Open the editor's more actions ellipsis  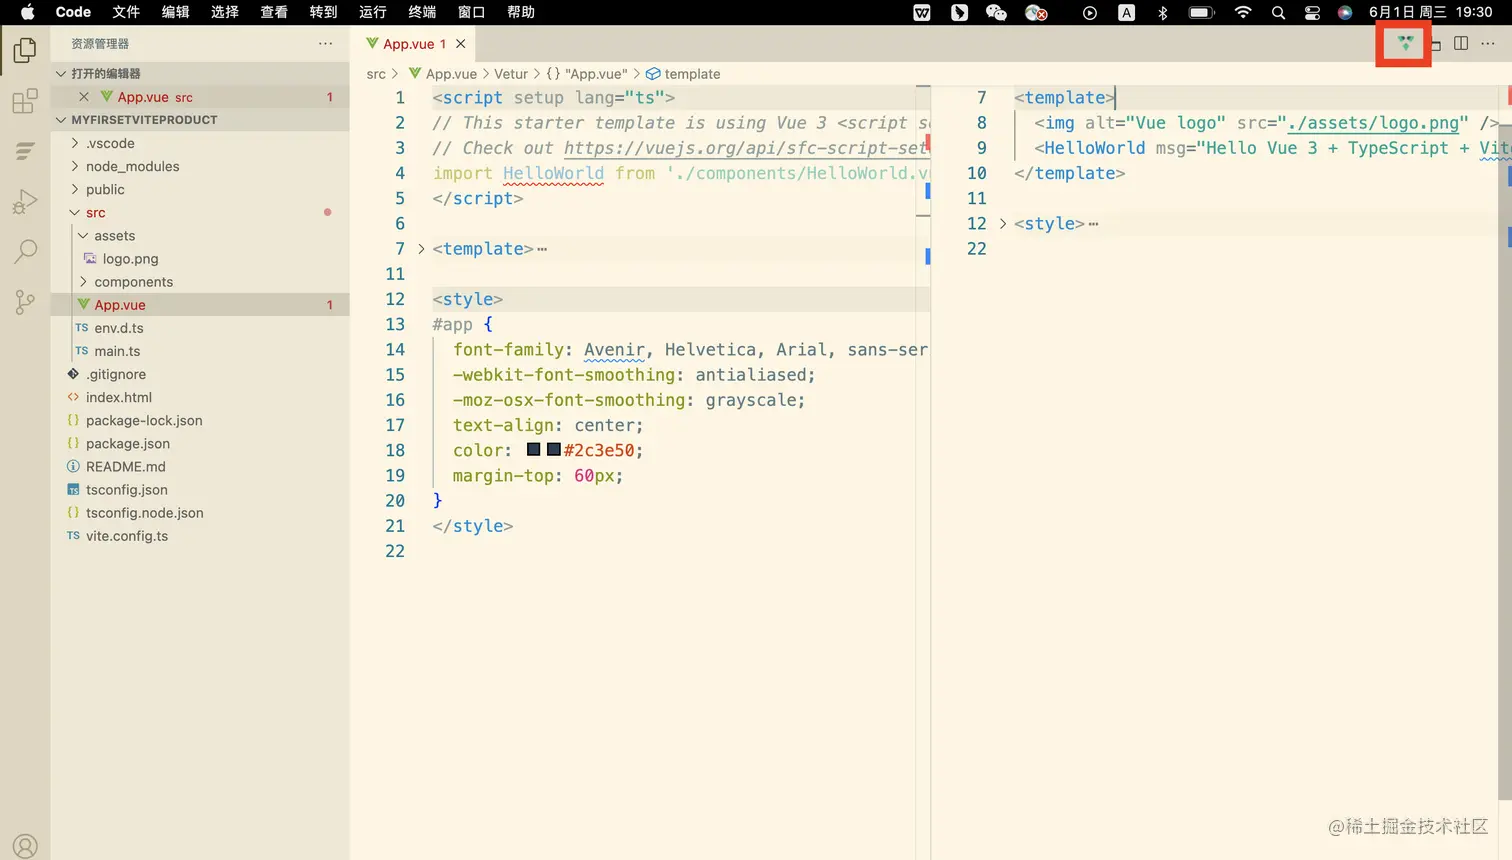[x=1488, y=43]
